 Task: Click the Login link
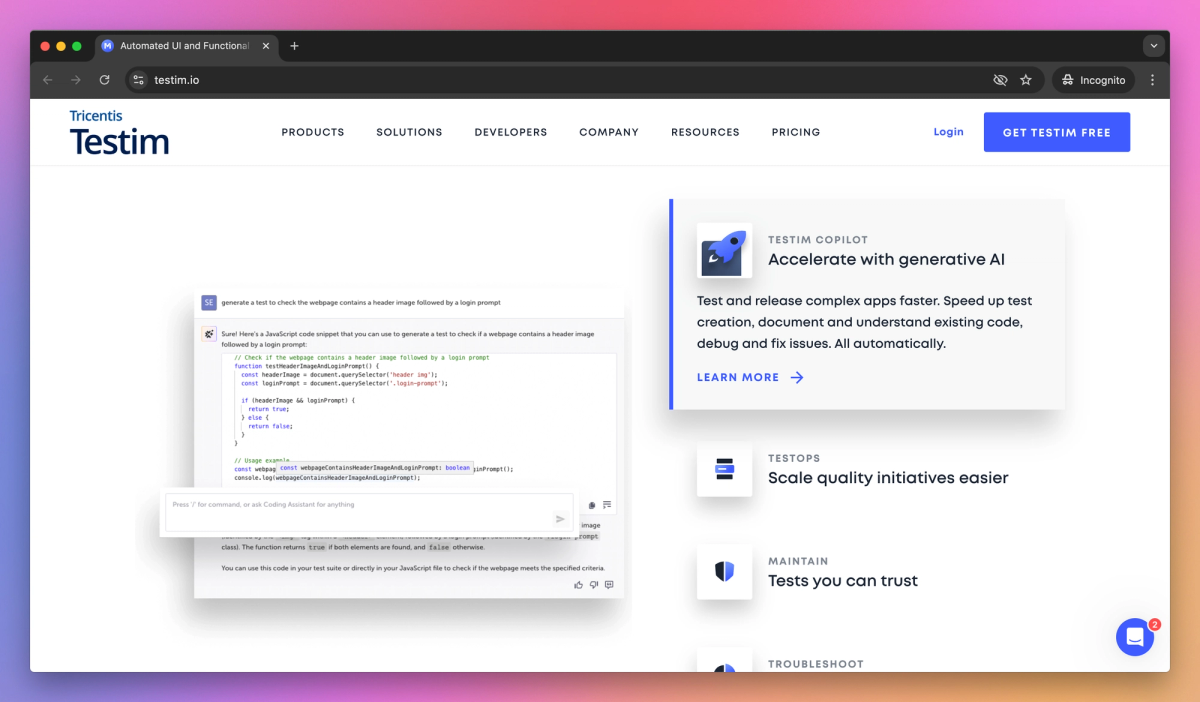point(948,132)
